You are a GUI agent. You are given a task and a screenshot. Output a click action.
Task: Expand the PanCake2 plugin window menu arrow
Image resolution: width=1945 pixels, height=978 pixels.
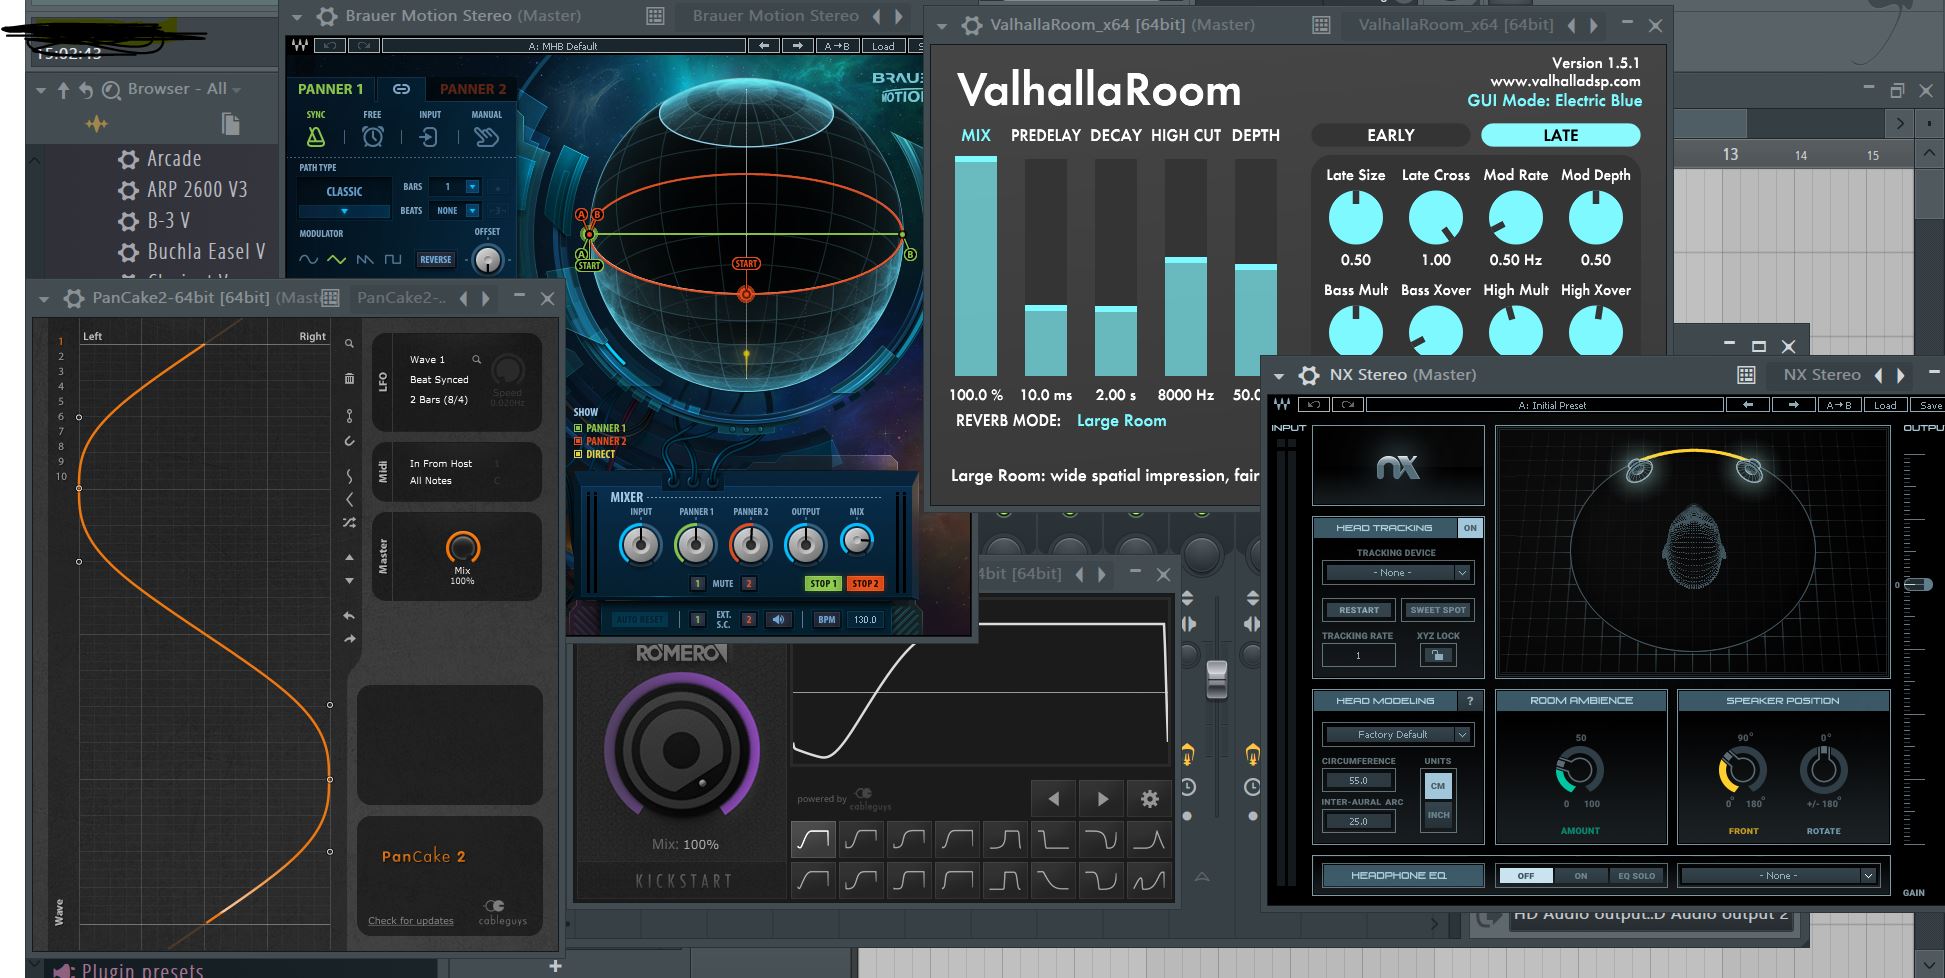coord(43,298)
